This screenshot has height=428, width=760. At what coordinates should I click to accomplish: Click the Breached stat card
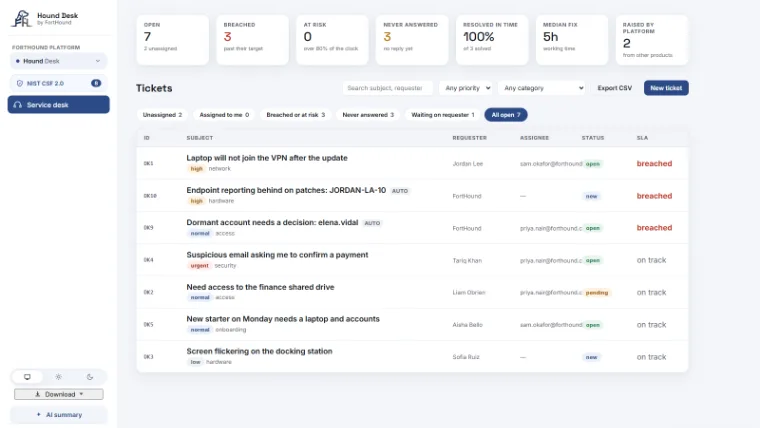click(x=252, y=40)
